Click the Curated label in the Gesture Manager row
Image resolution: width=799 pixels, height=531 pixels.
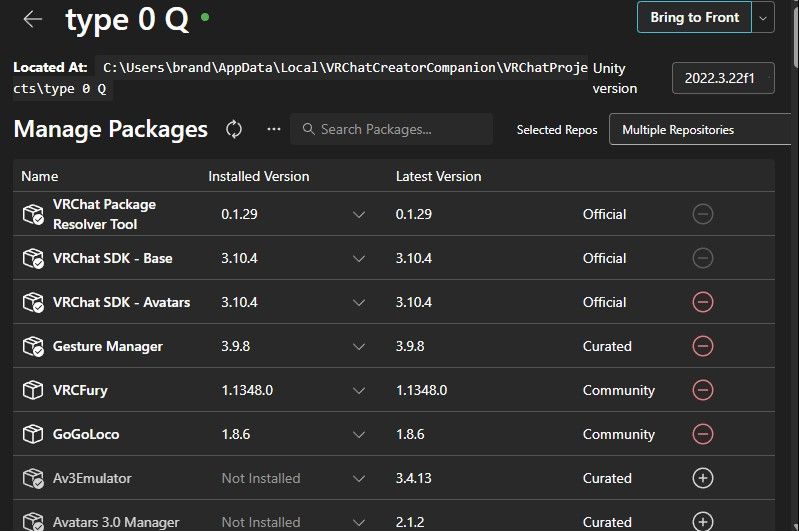click(607, 347)
